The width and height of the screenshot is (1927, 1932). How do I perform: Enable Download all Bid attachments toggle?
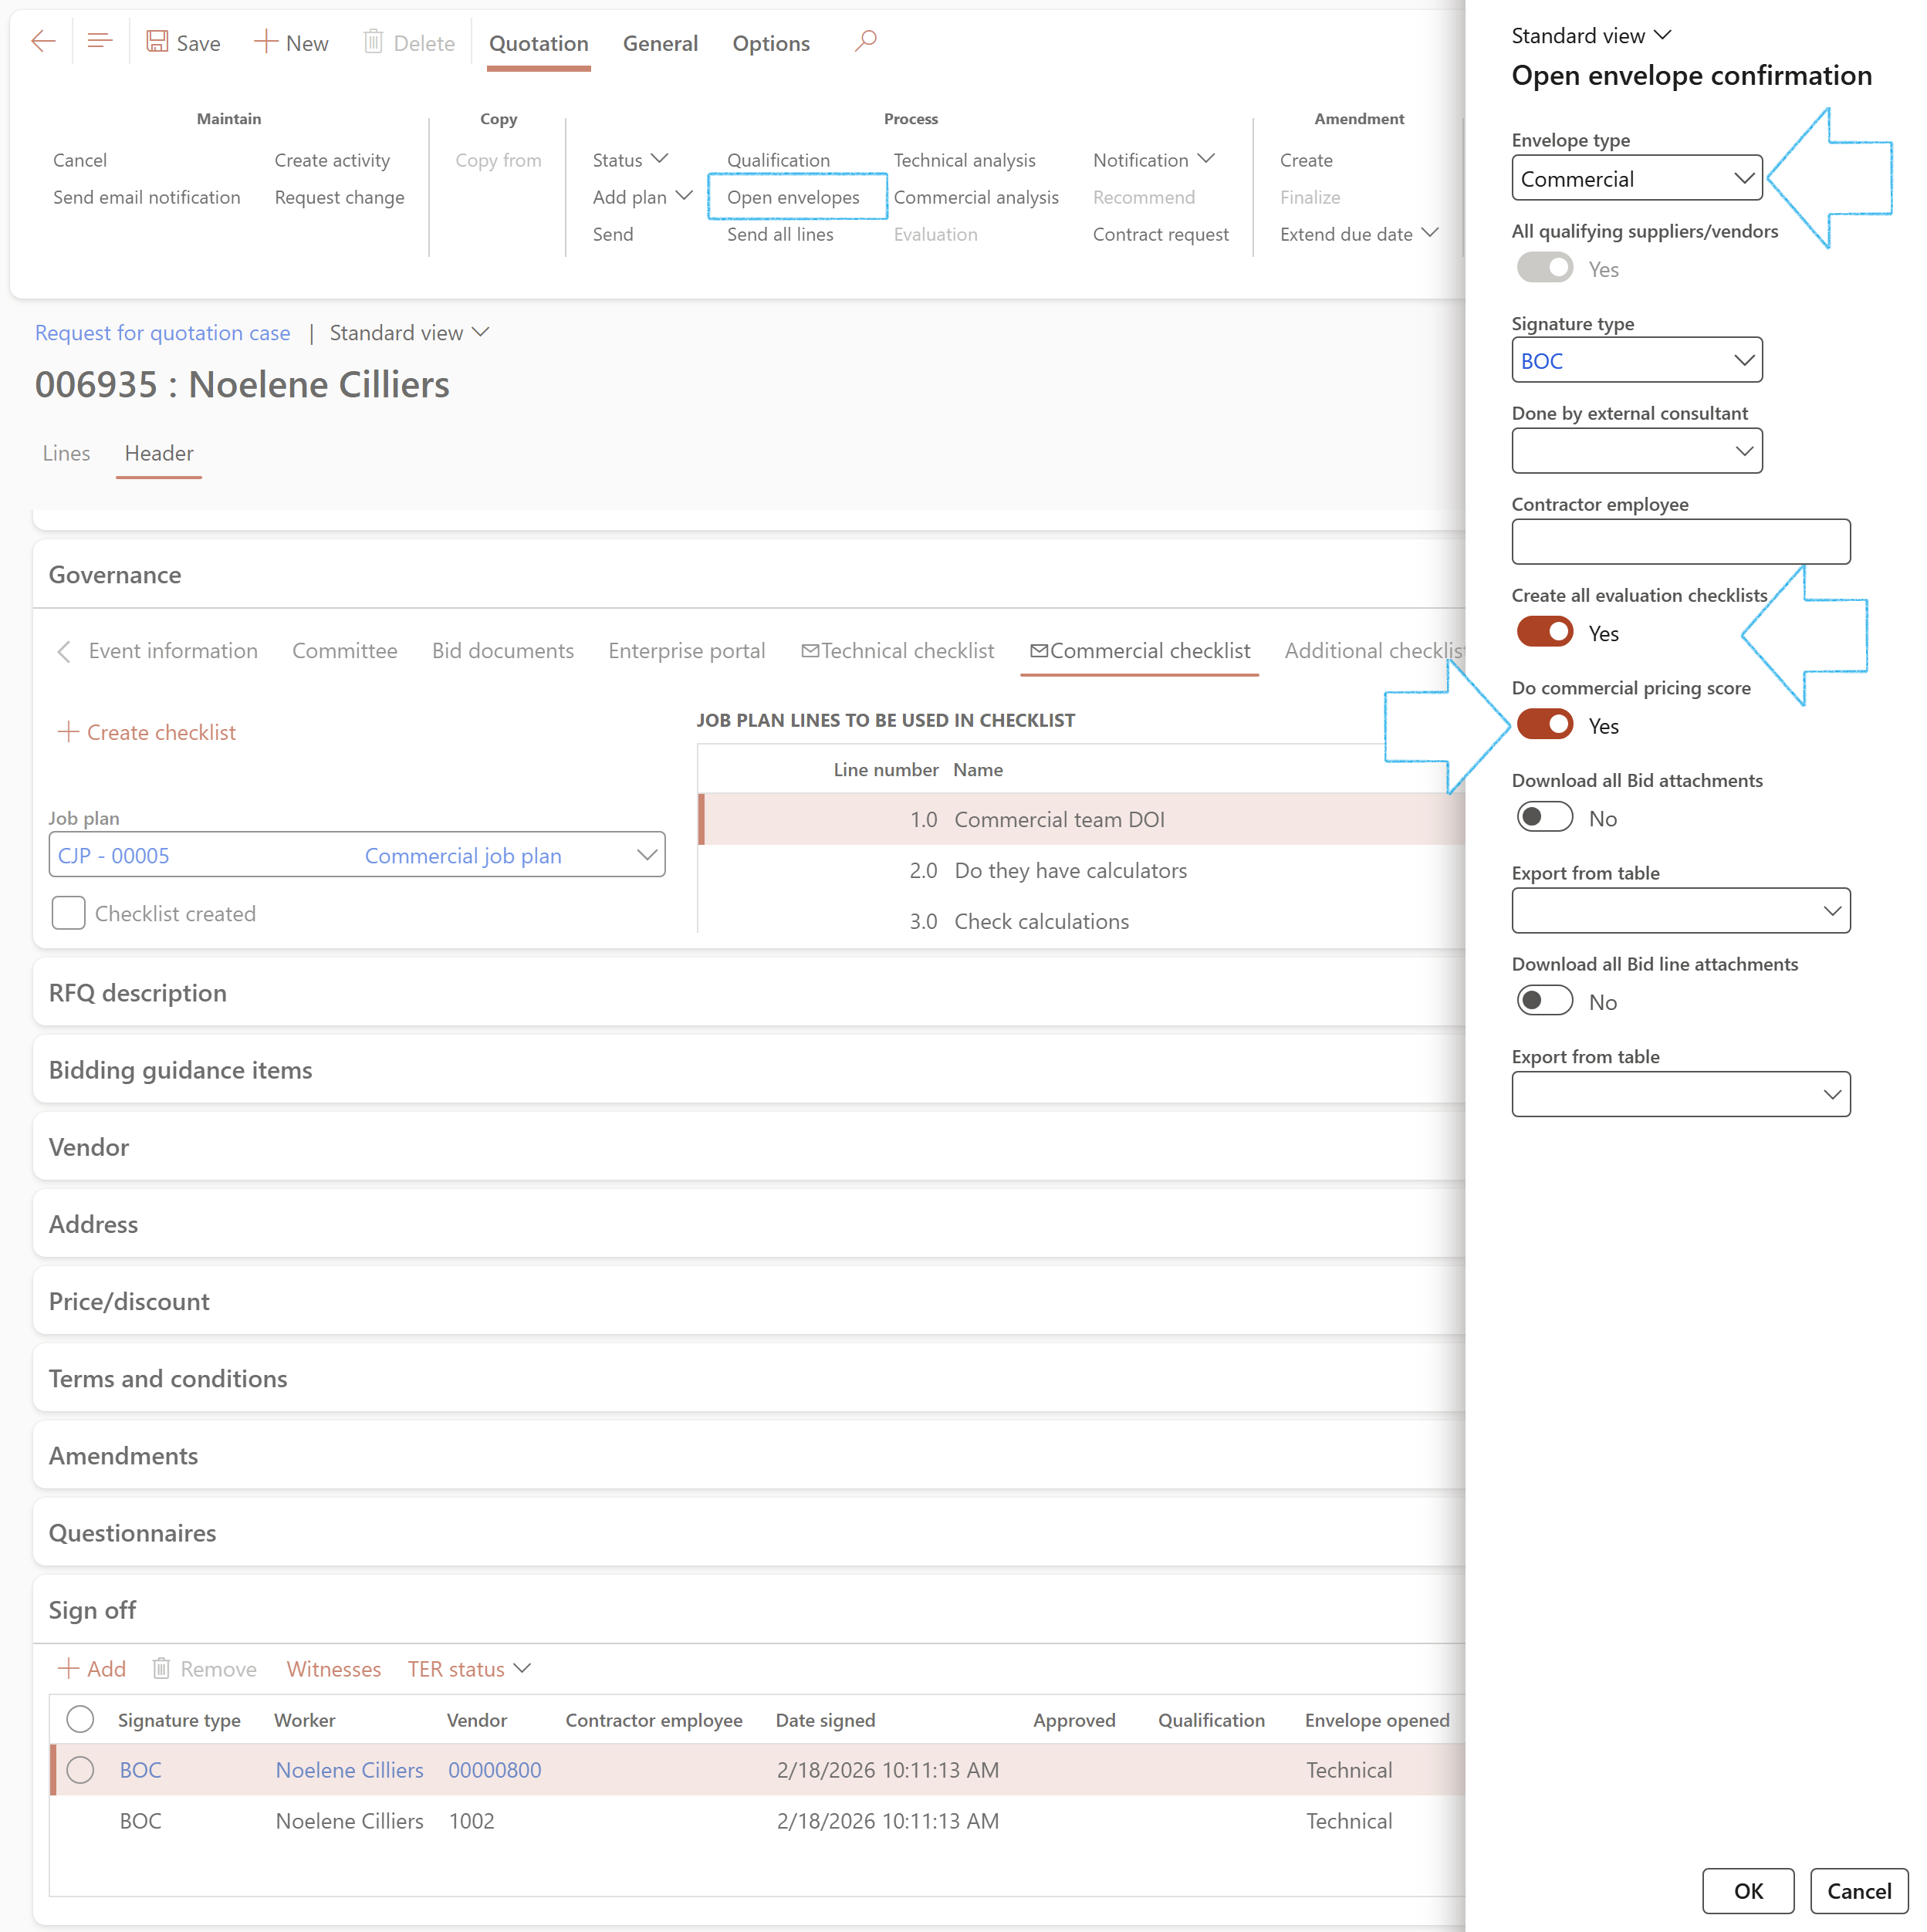click(x=1544, y=818)
